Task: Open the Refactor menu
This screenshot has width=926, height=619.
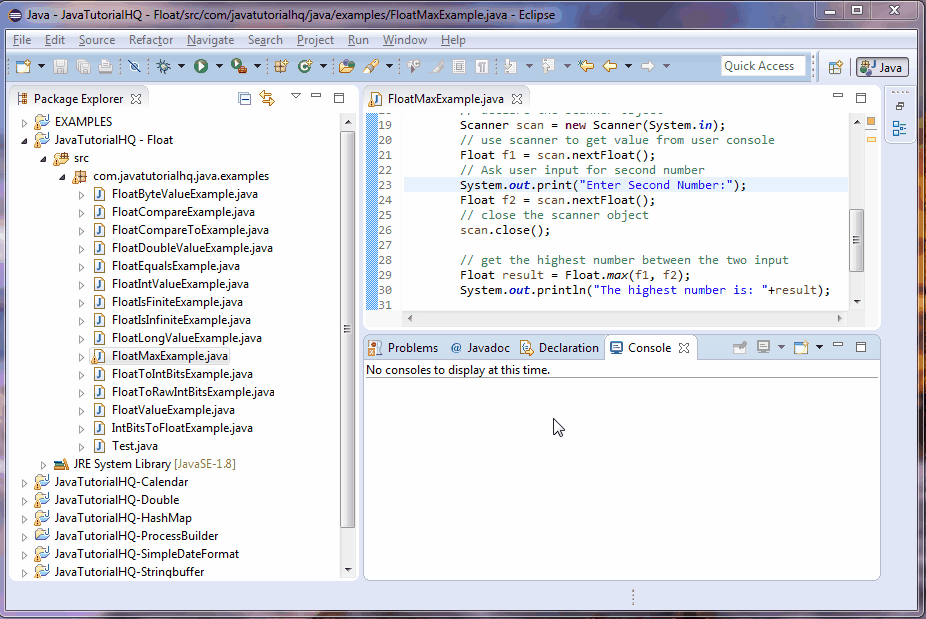Action: click(x=150, y=40)
